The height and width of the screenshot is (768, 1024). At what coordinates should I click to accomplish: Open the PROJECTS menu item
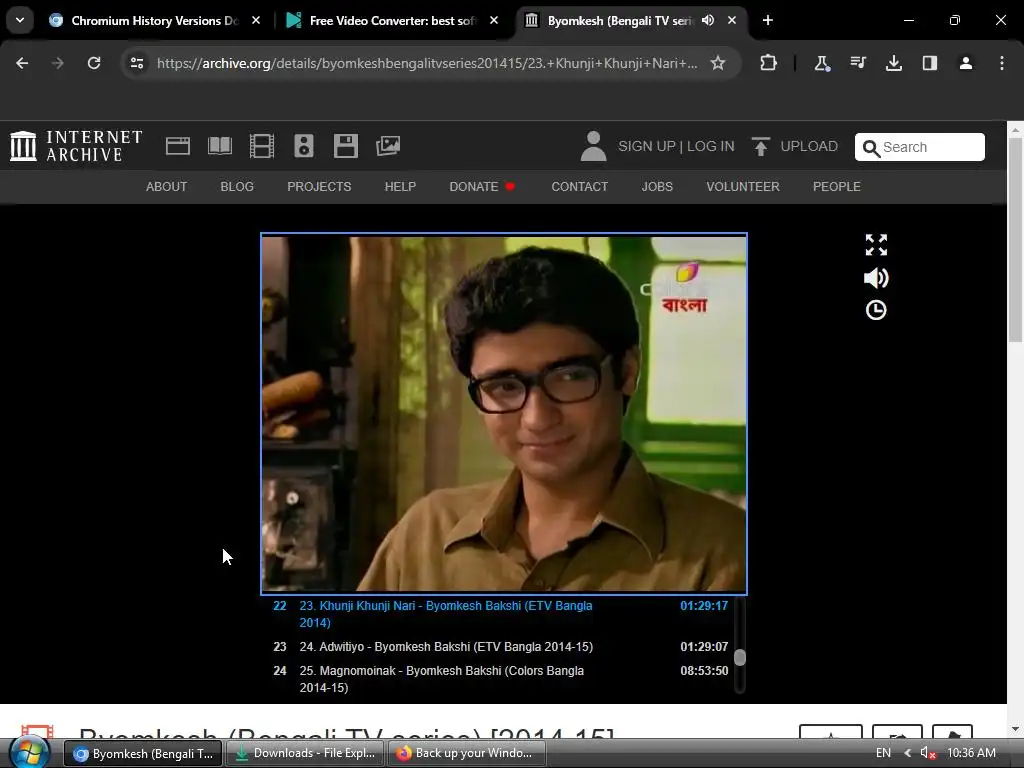[x=319, y=187]
